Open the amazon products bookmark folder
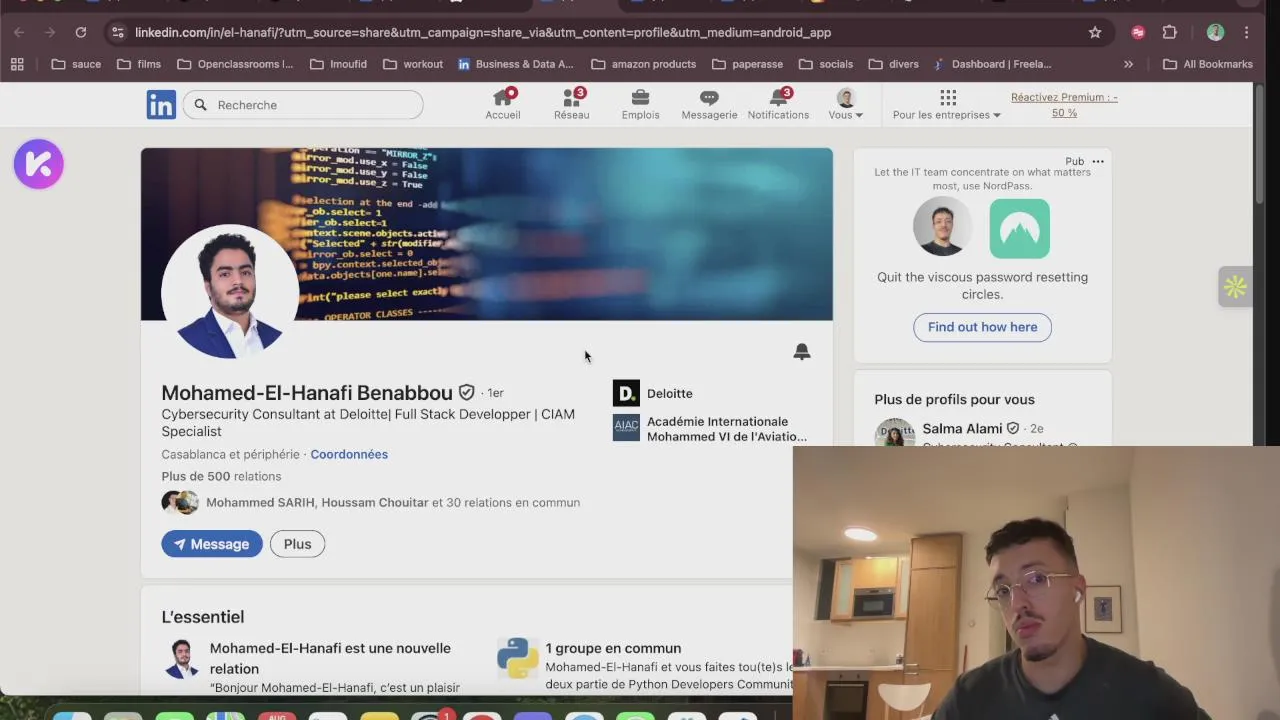1280x720 pixels. click(644, 64)
